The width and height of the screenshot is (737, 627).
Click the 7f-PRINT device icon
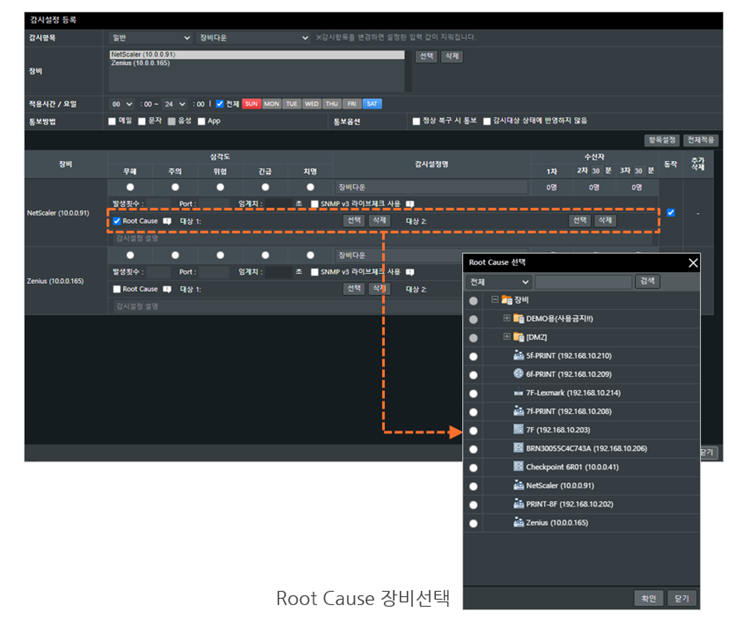click(x=518, y=411)
